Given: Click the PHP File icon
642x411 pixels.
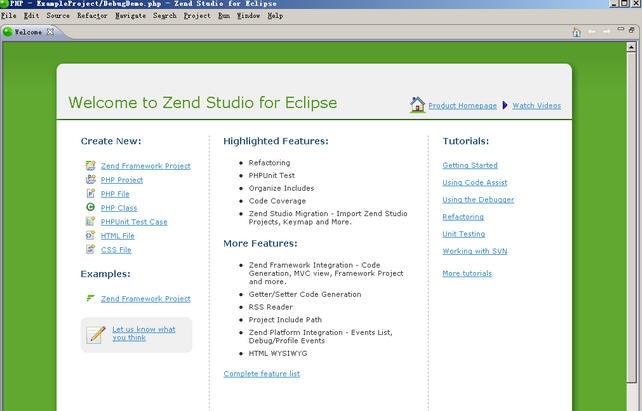Looking at the screenshot, I should (90, 193).
